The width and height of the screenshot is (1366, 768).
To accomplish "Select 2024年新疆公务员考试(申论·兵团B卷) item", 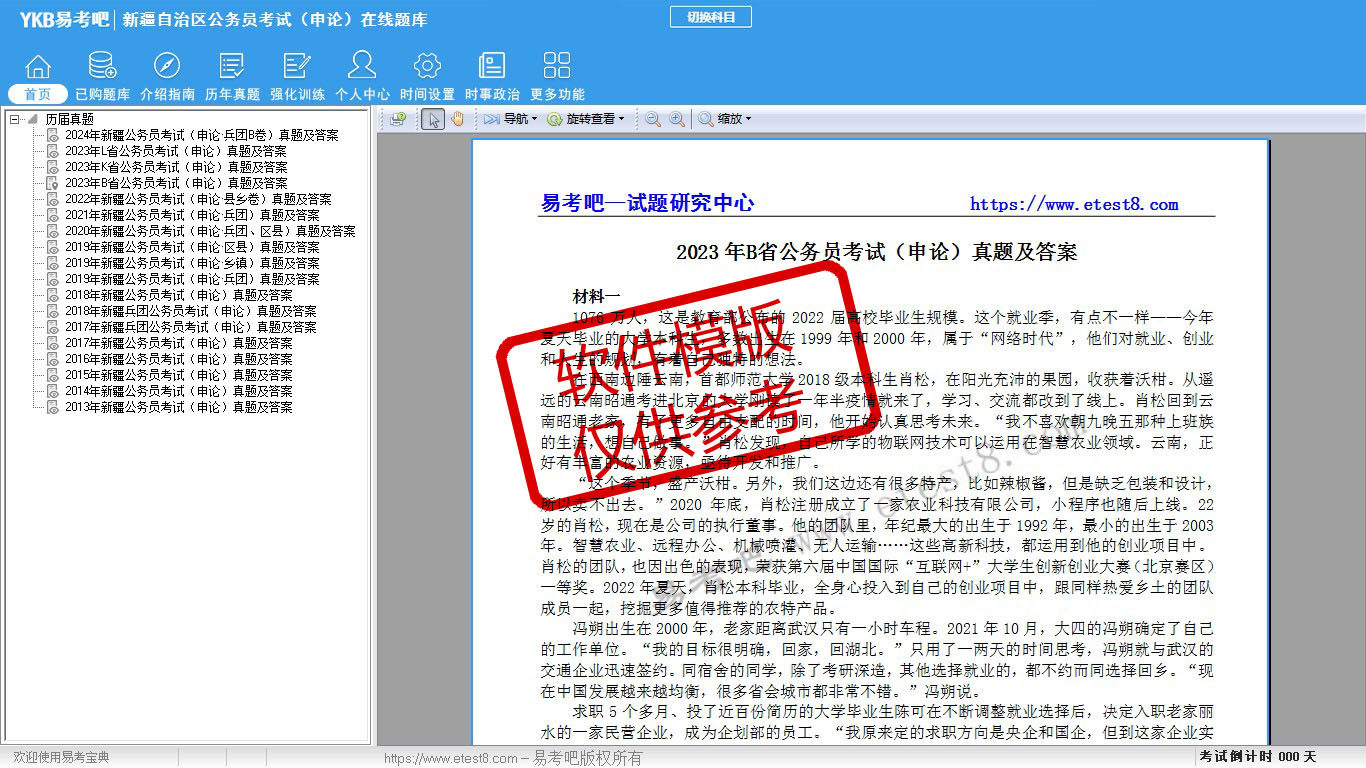I will pos(201,135).
